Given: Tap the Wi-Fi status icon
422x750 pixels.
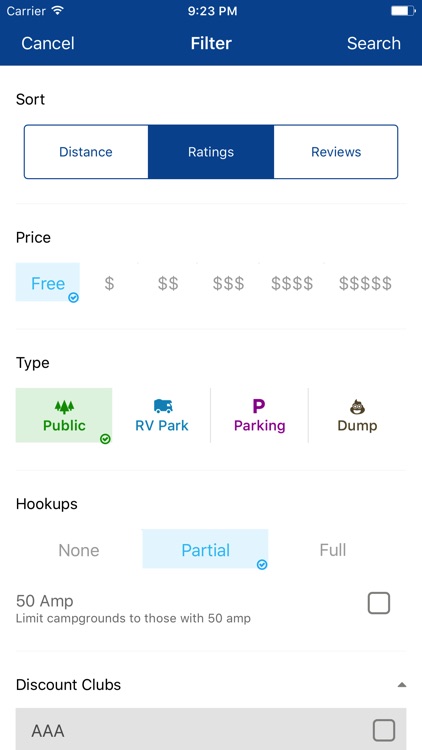Looking at the screenshot, I should click(x=58, y=11).
